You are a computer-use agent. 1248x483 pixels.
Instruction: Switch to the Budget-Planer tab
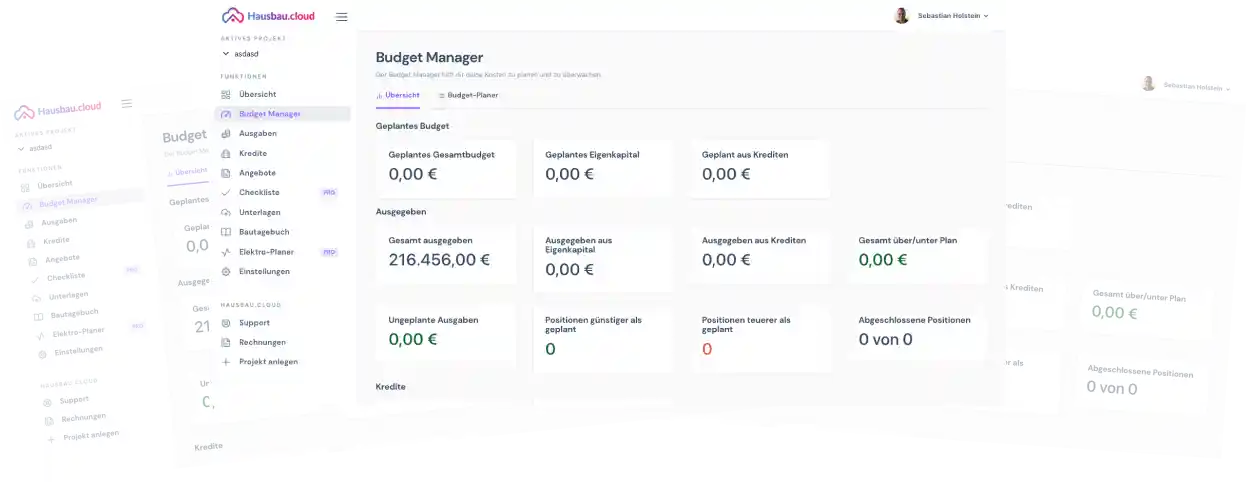pos(468,95)
